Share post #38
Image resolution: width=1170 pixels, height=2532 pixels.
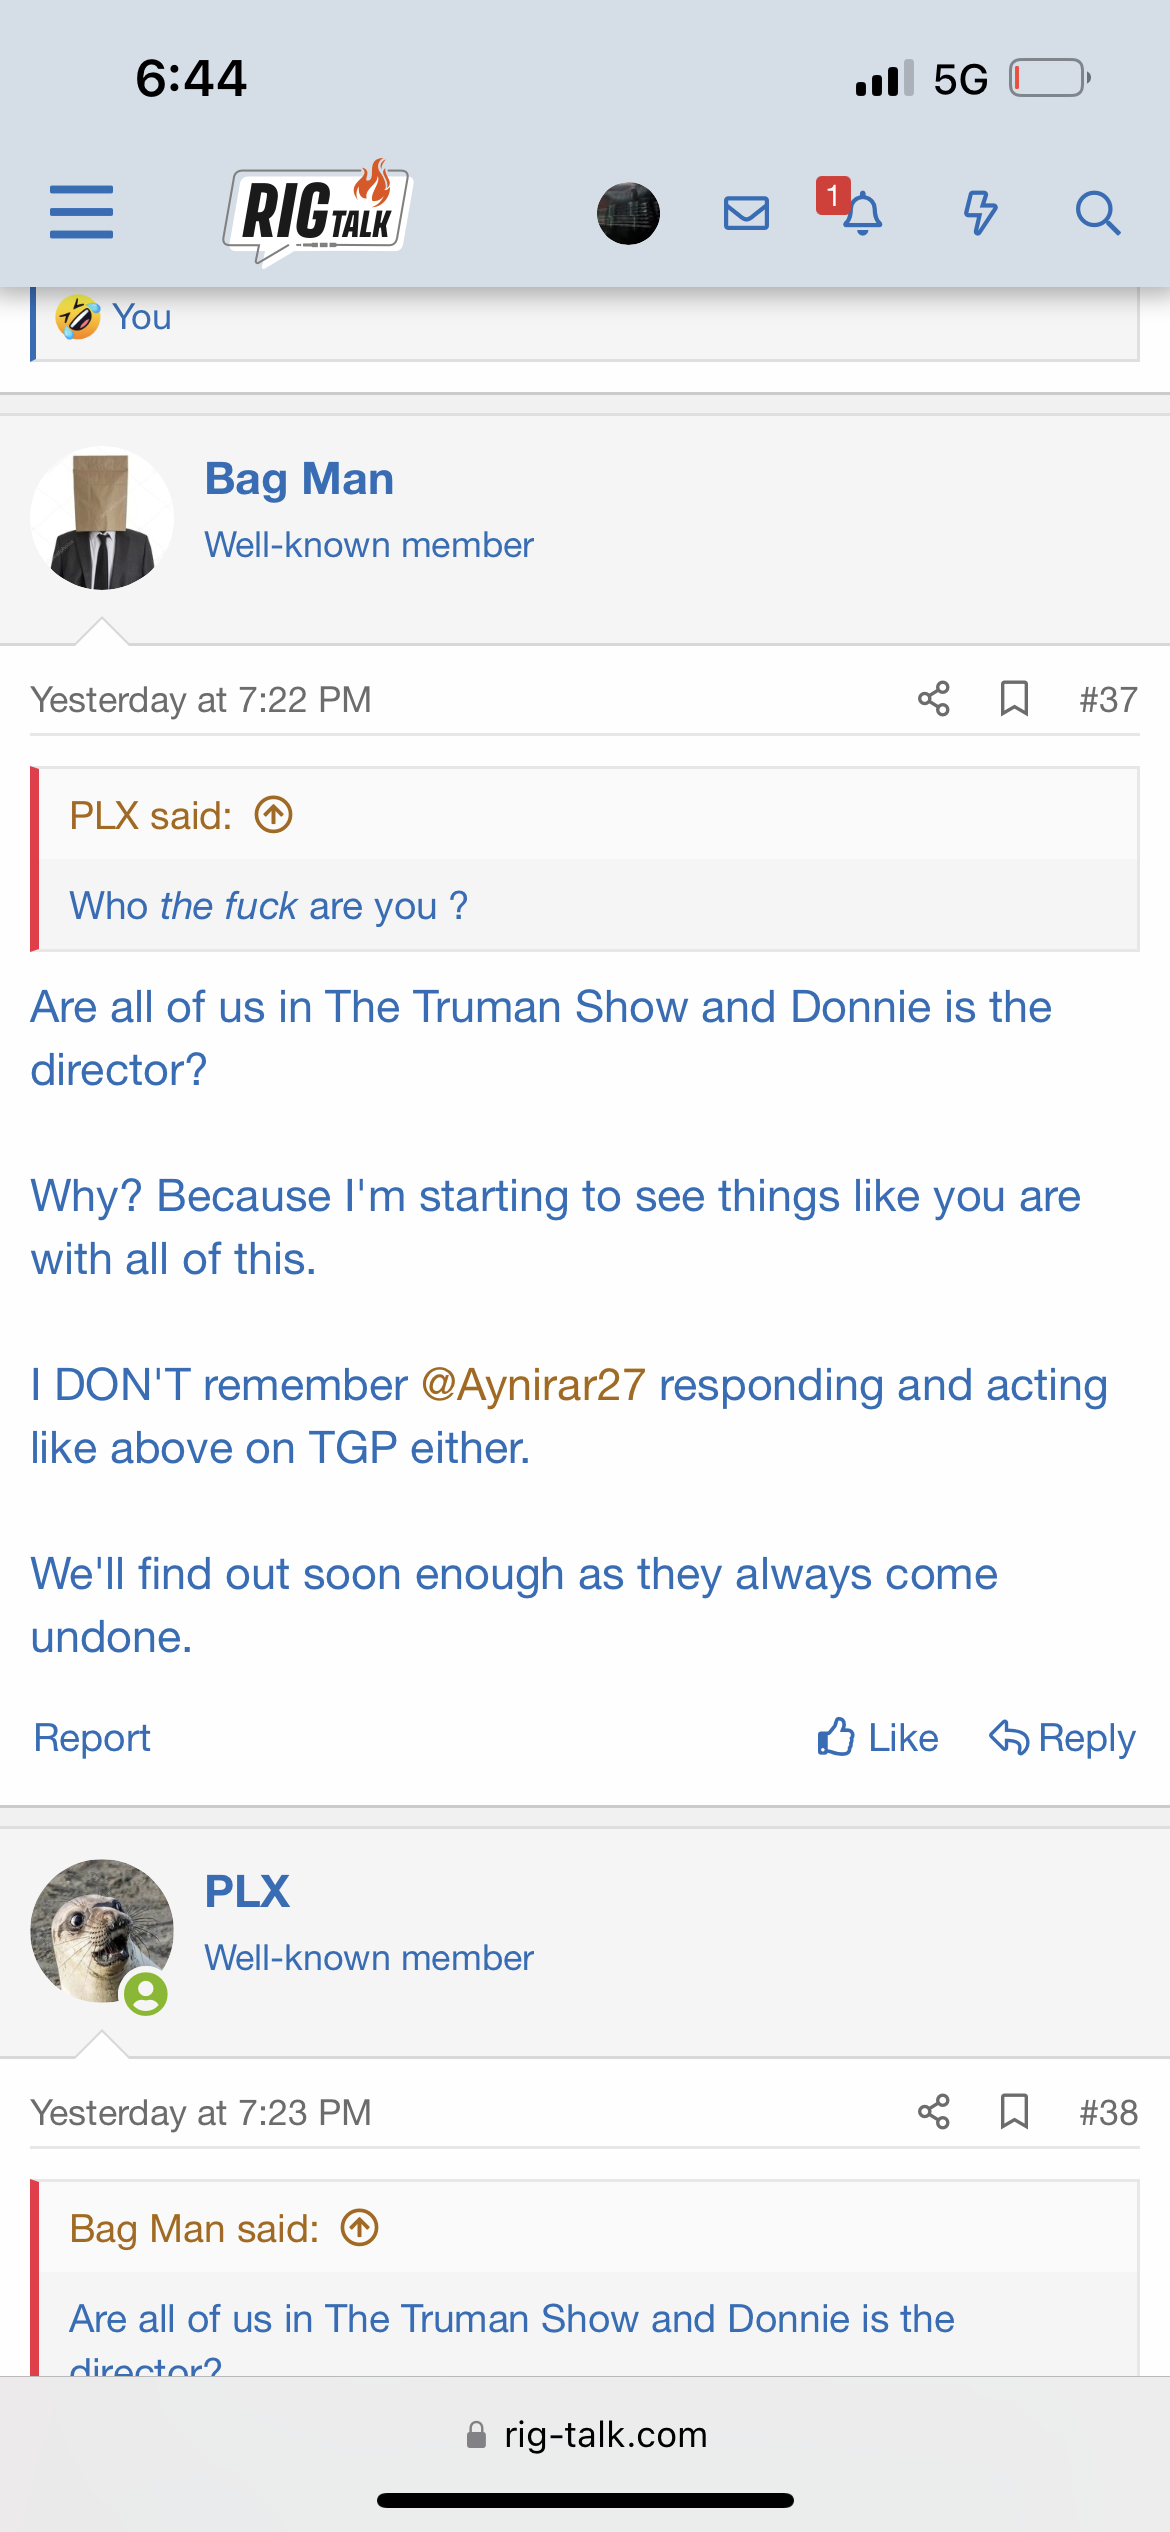pyautogui.click(x=933, y=2112)
